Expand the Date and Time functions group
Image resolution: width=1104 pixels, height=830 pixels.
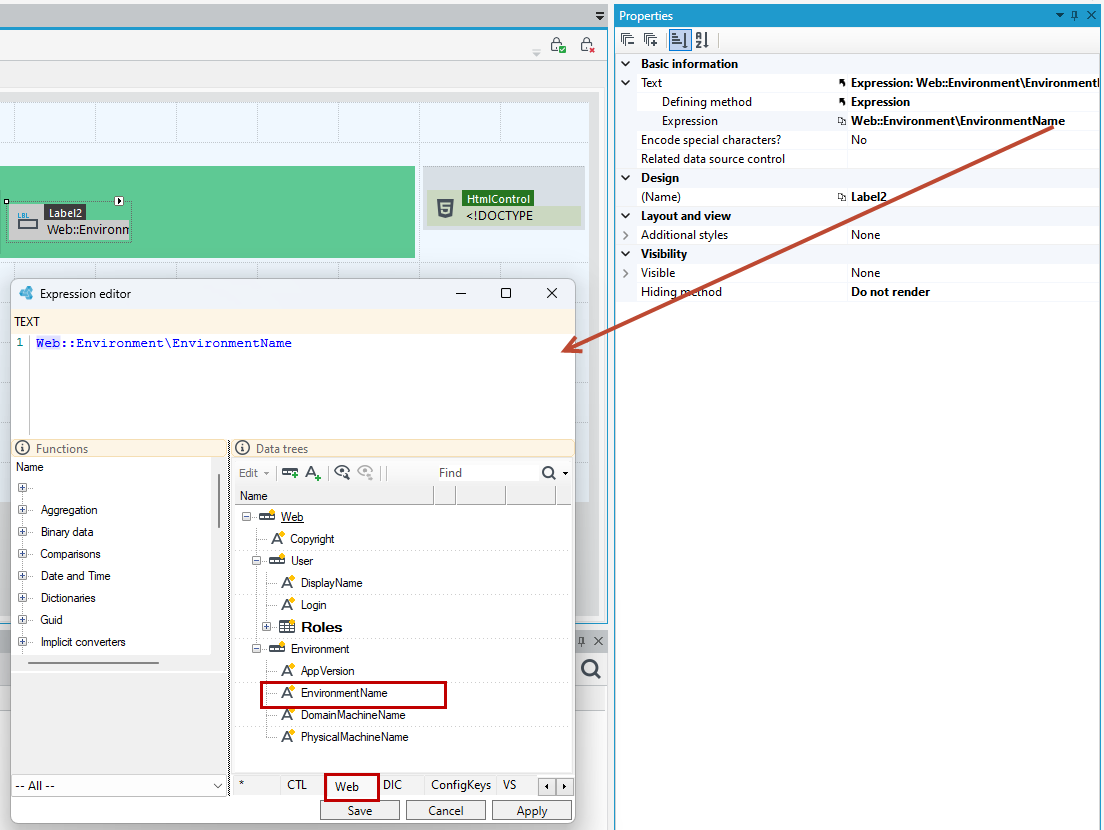click(23, 576)
